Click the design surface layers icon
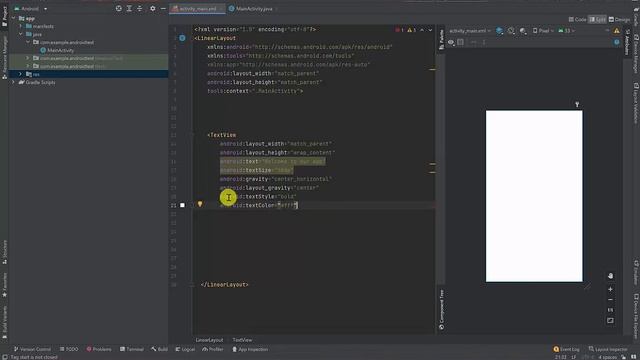The height and width of the screenshot is (360, 640). pyautogui.click(x=499, y=31)
